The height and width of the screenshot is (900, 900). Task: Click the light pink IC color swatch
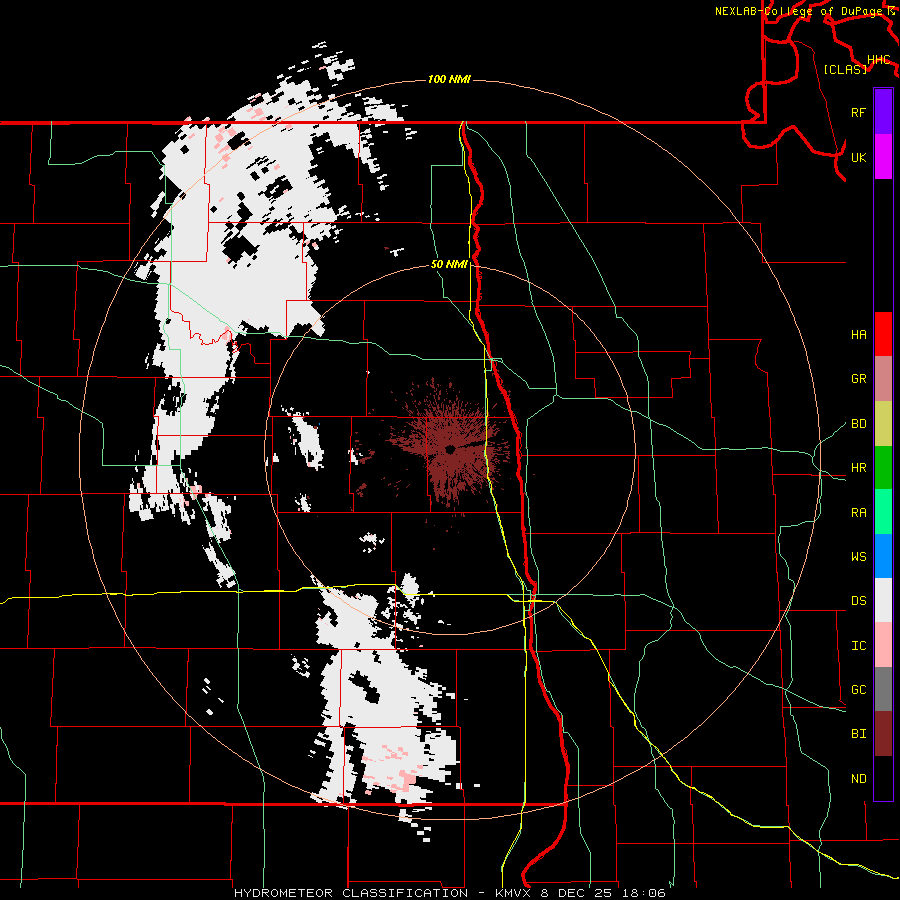[883, 645]
